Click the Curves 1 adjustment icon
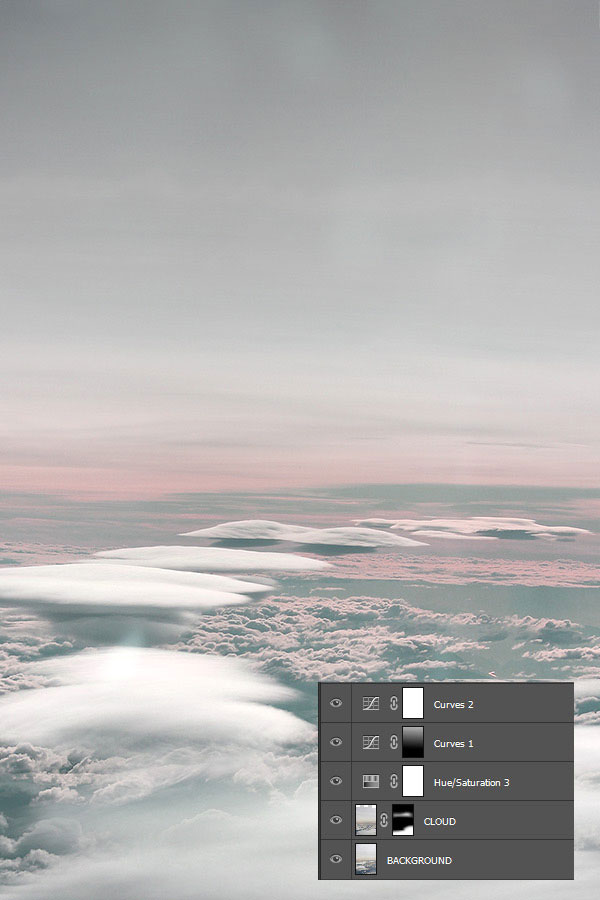 tap(370, 743)
